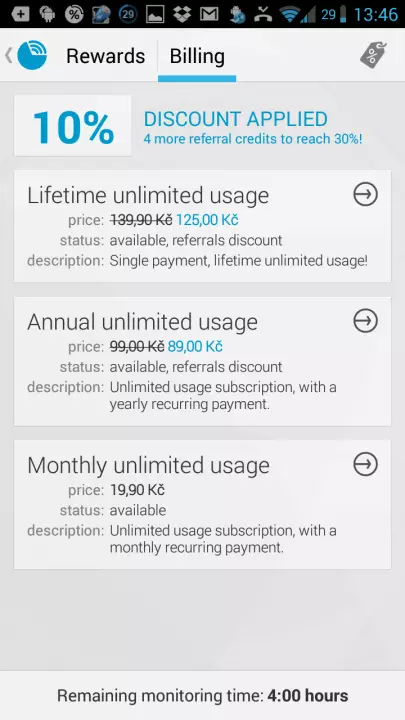Screen dimensions: 405x720
Task: Go back using the left chevron
Action: click(8, 55)
